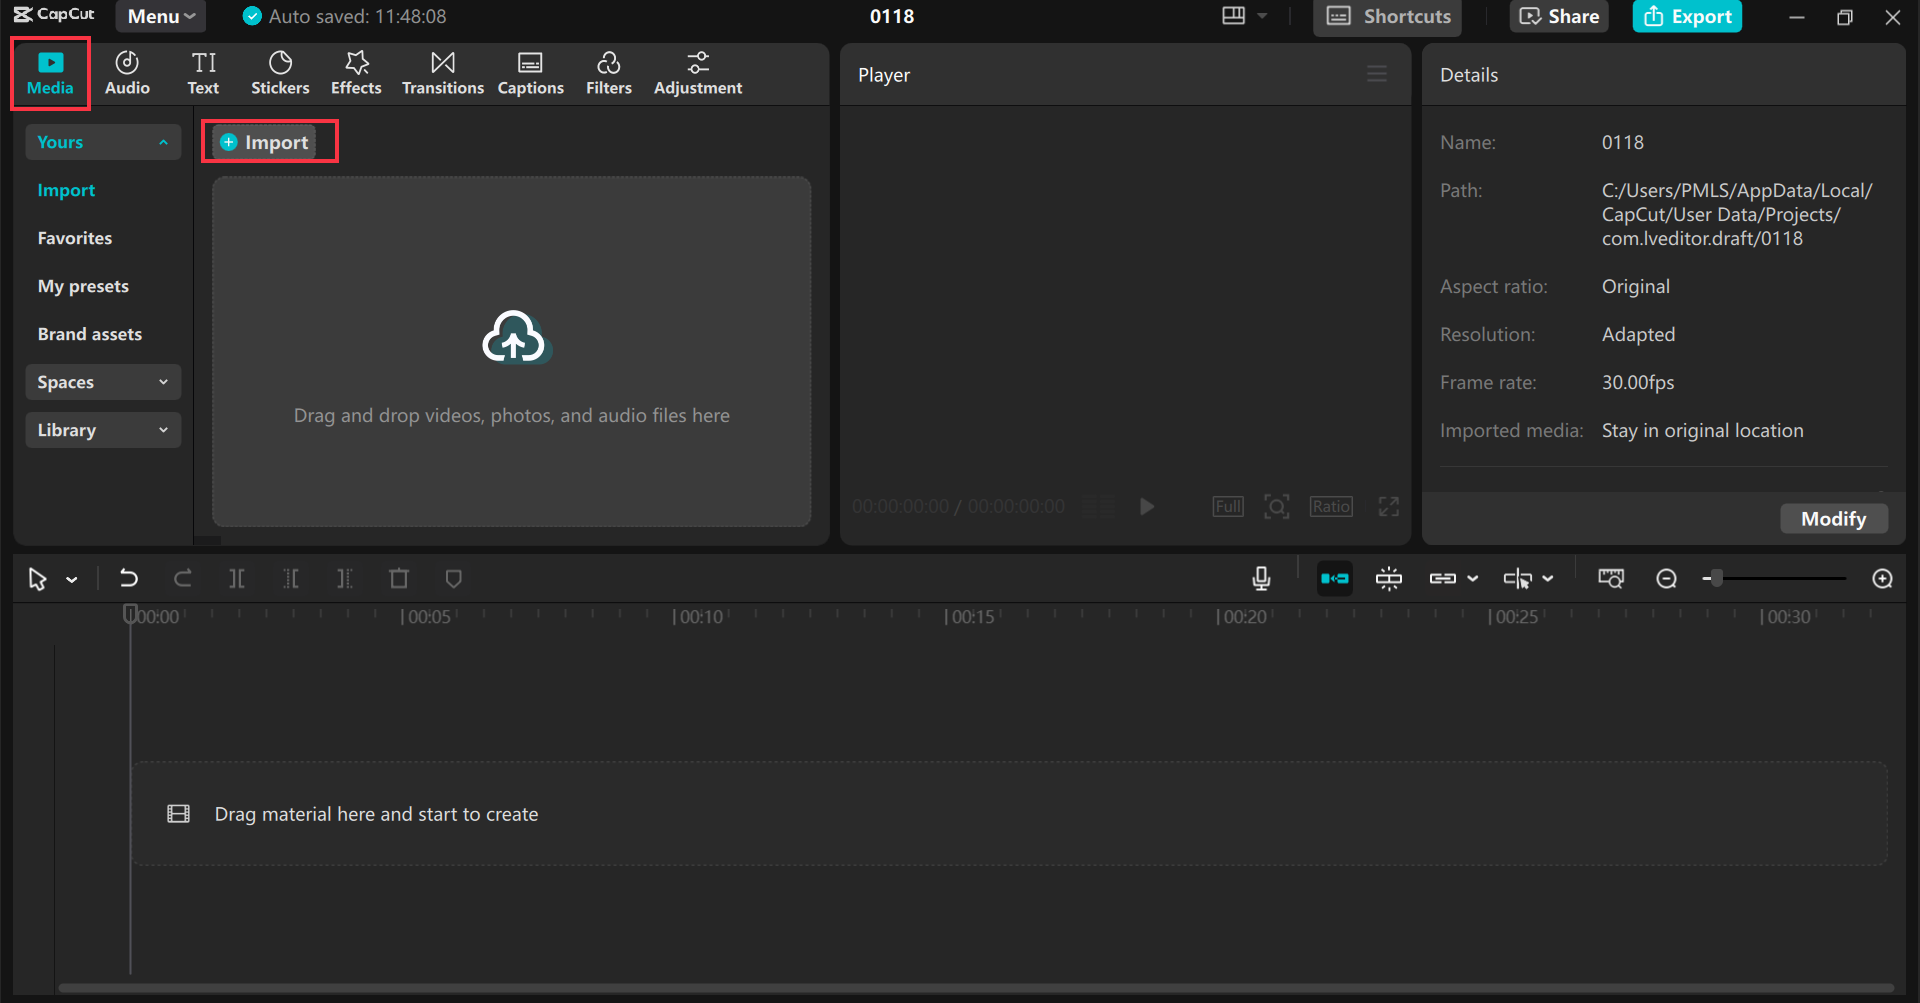This screenshot has height=1003, width=1920.
Task: Click the Export button
Action: tap(1687, 16)
